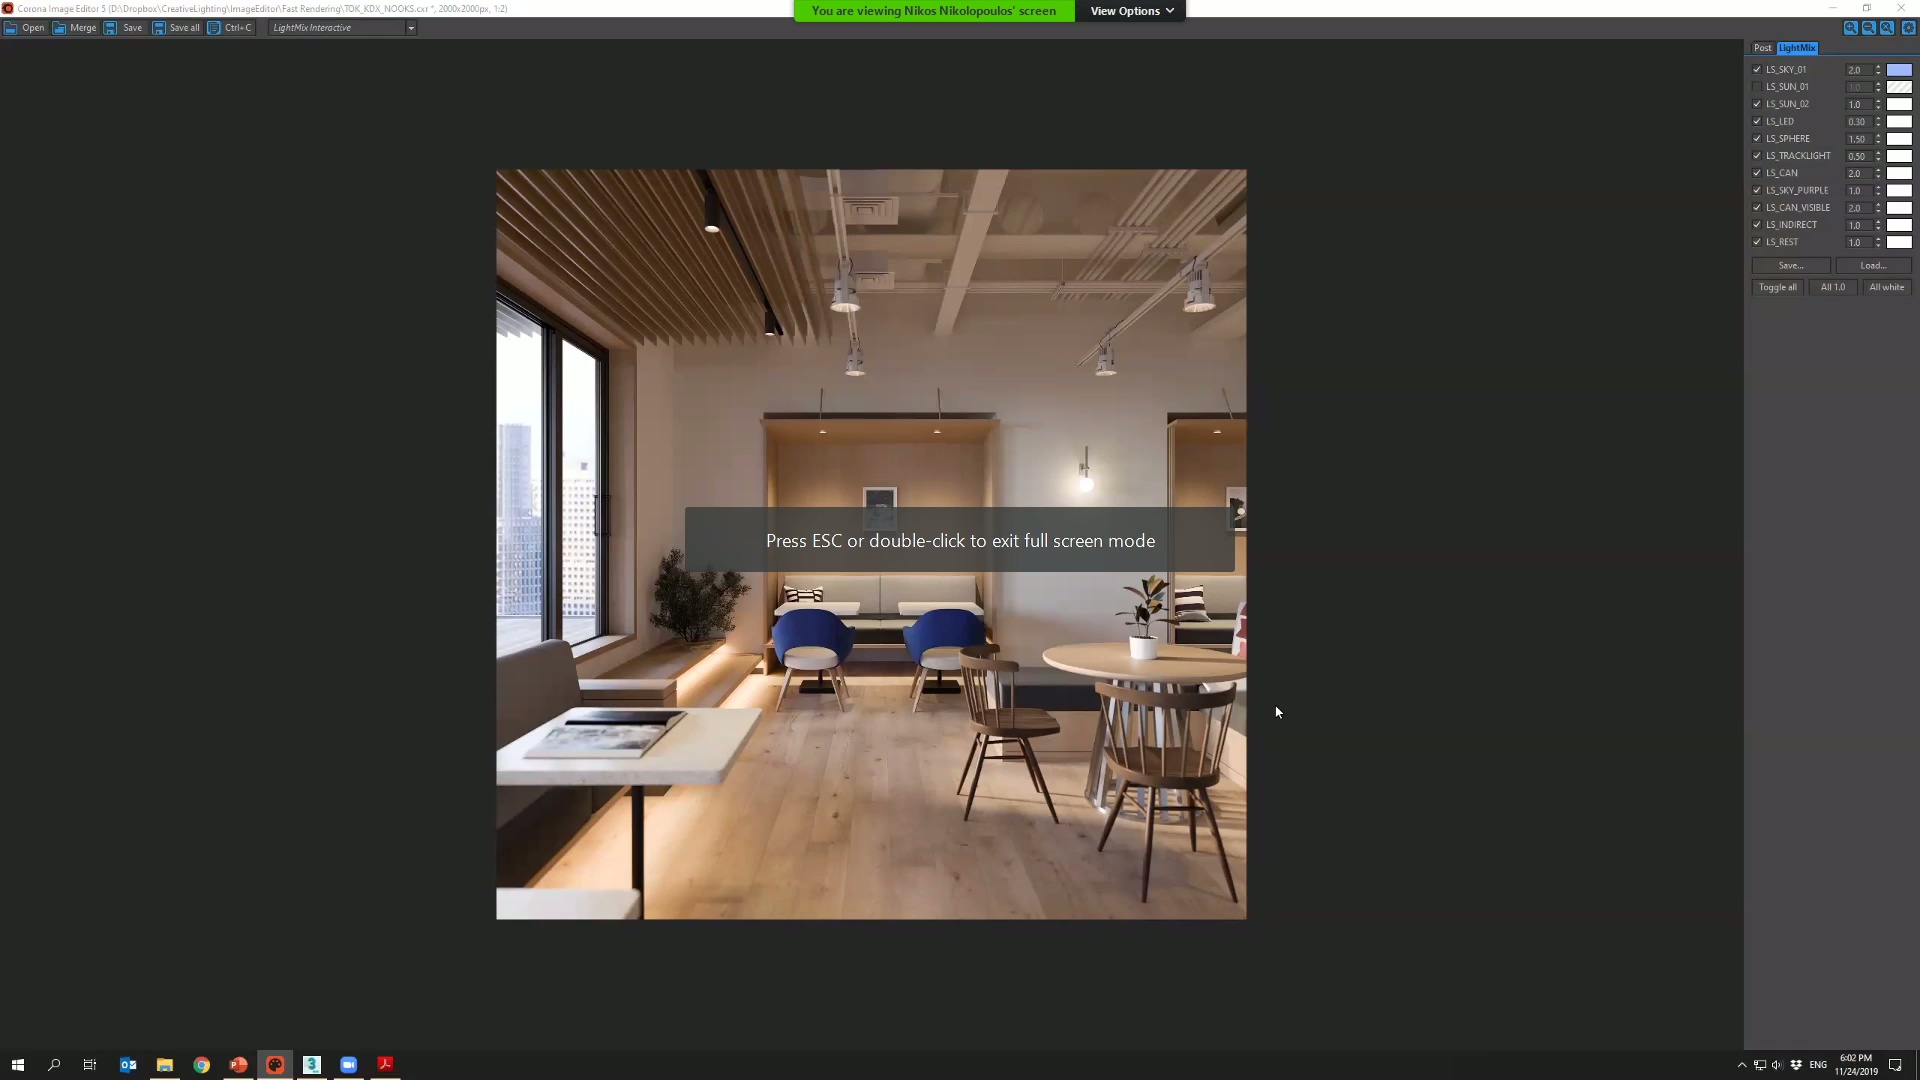Image resolution: width=1920 pixels, height=1080 pixels.
Task: Enable the LS_SUN_01 light checkbox
Action: coord(1757,87)
